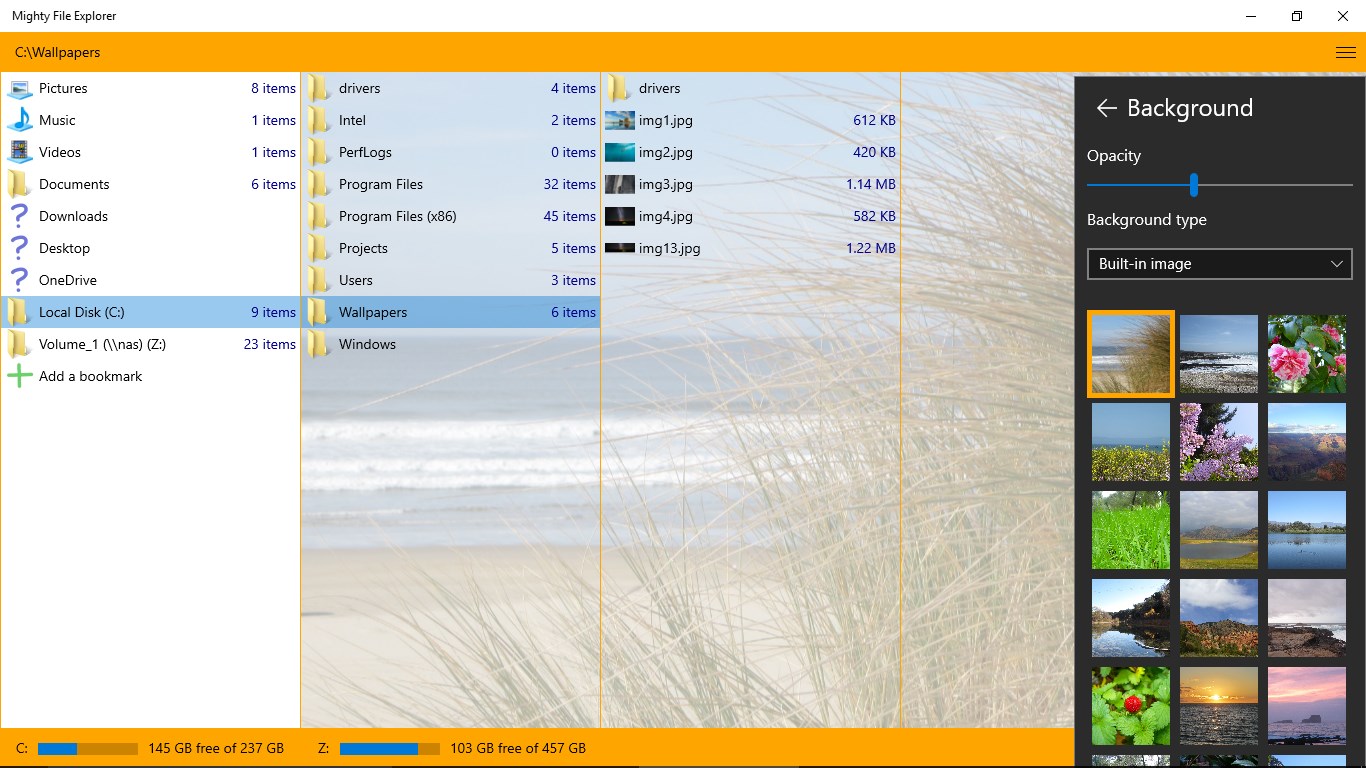This screenshot has width=1366, height=768.
Task: Click the img3.jpg thumbnail icon
Action: (x=620, y=184)
